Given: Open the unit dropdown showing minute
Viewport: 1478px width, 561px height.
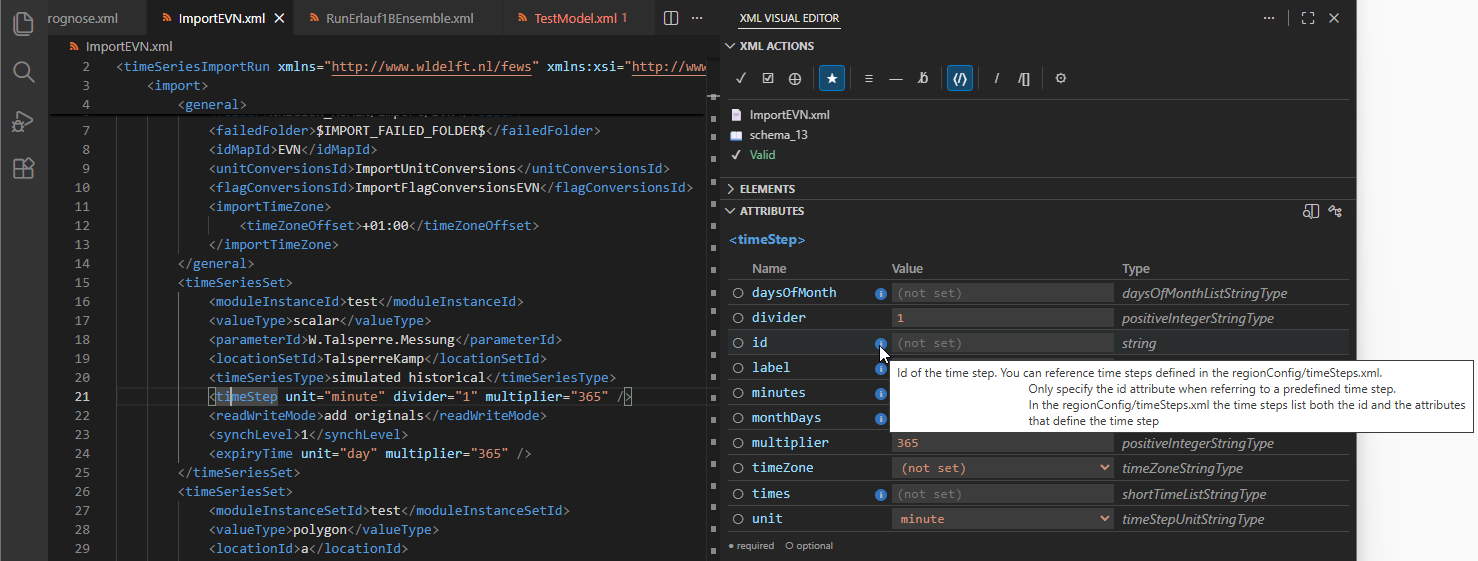Looking at the screenshot, I should click(x=1002, y=519).
